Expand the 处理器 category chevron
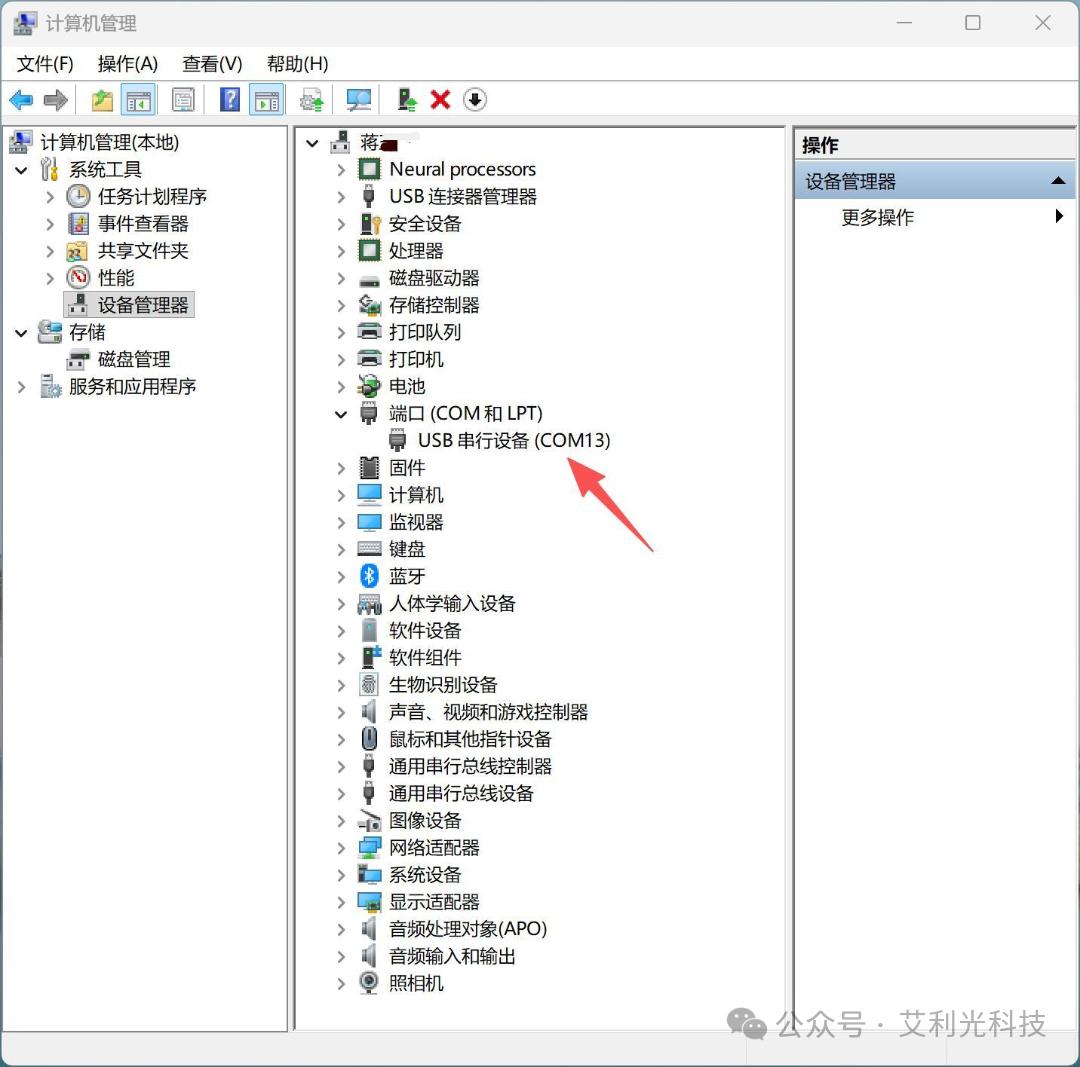Viewport: 1080px width, 1067px height. point(341,251)
